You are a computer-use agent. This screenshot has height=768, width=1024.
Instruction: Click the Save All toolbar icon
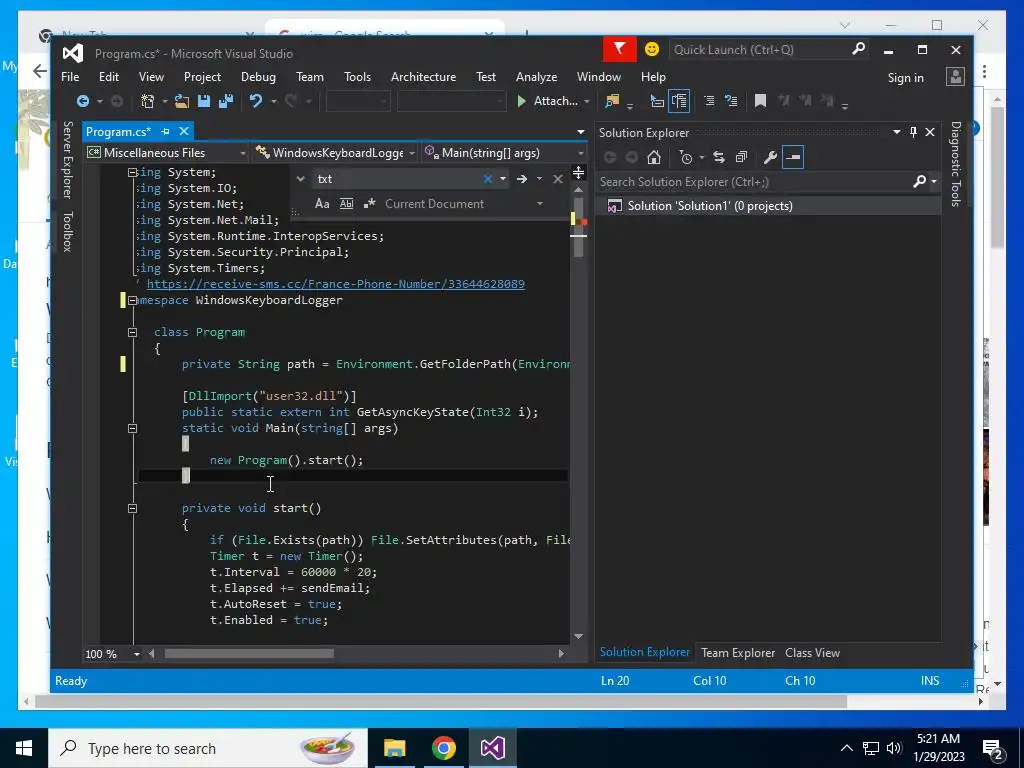point(226,101)
